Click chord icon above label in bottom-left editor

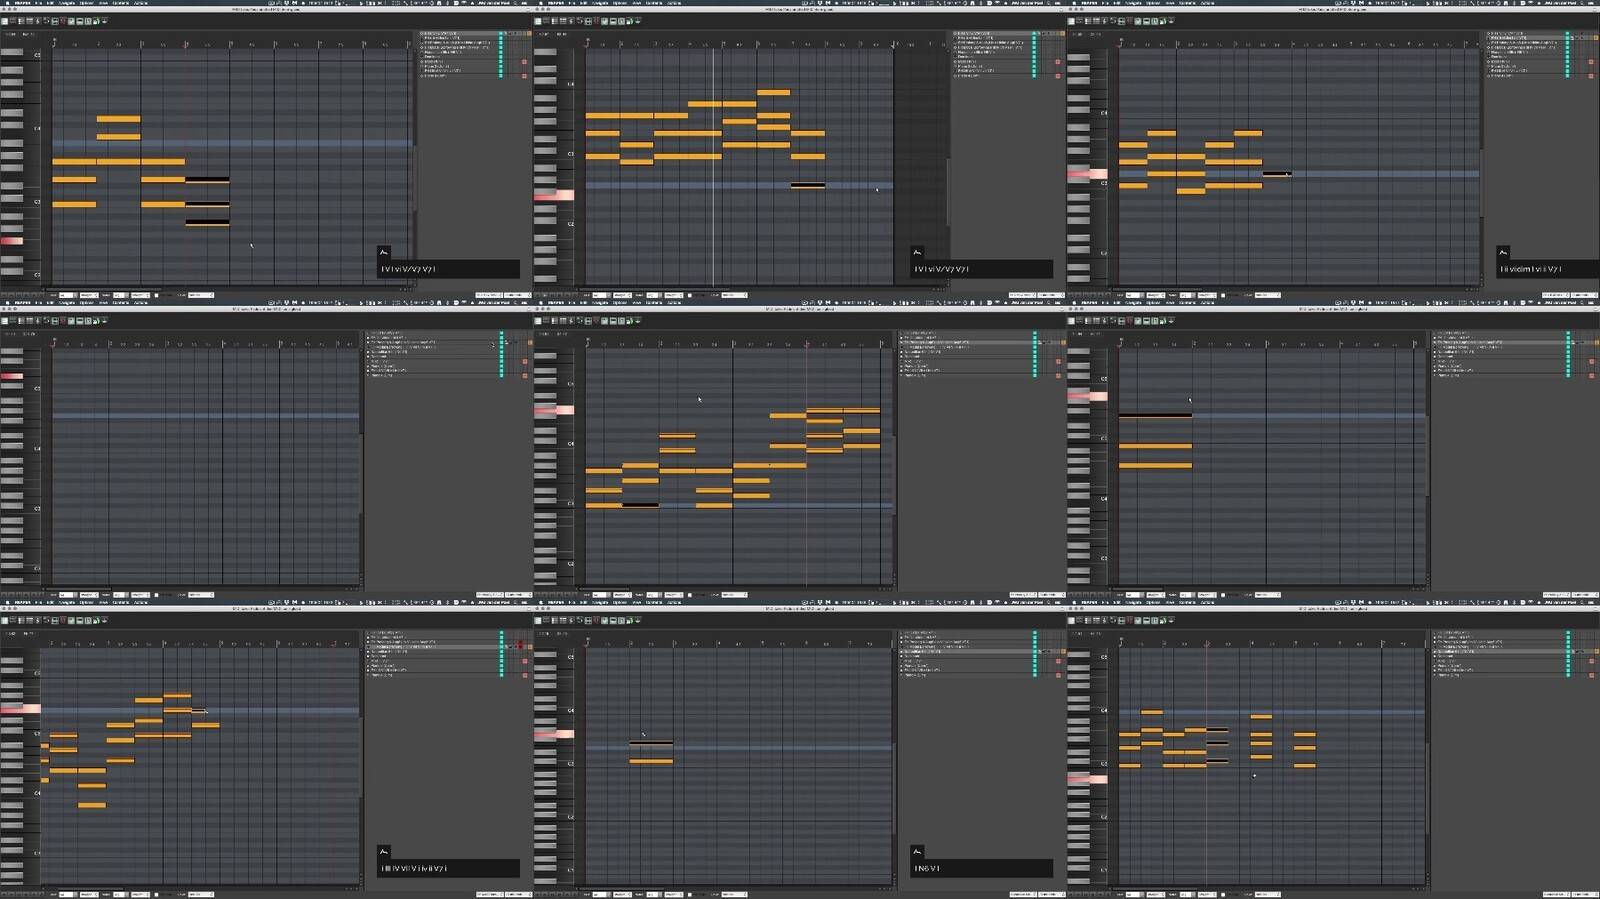(384, 852)
